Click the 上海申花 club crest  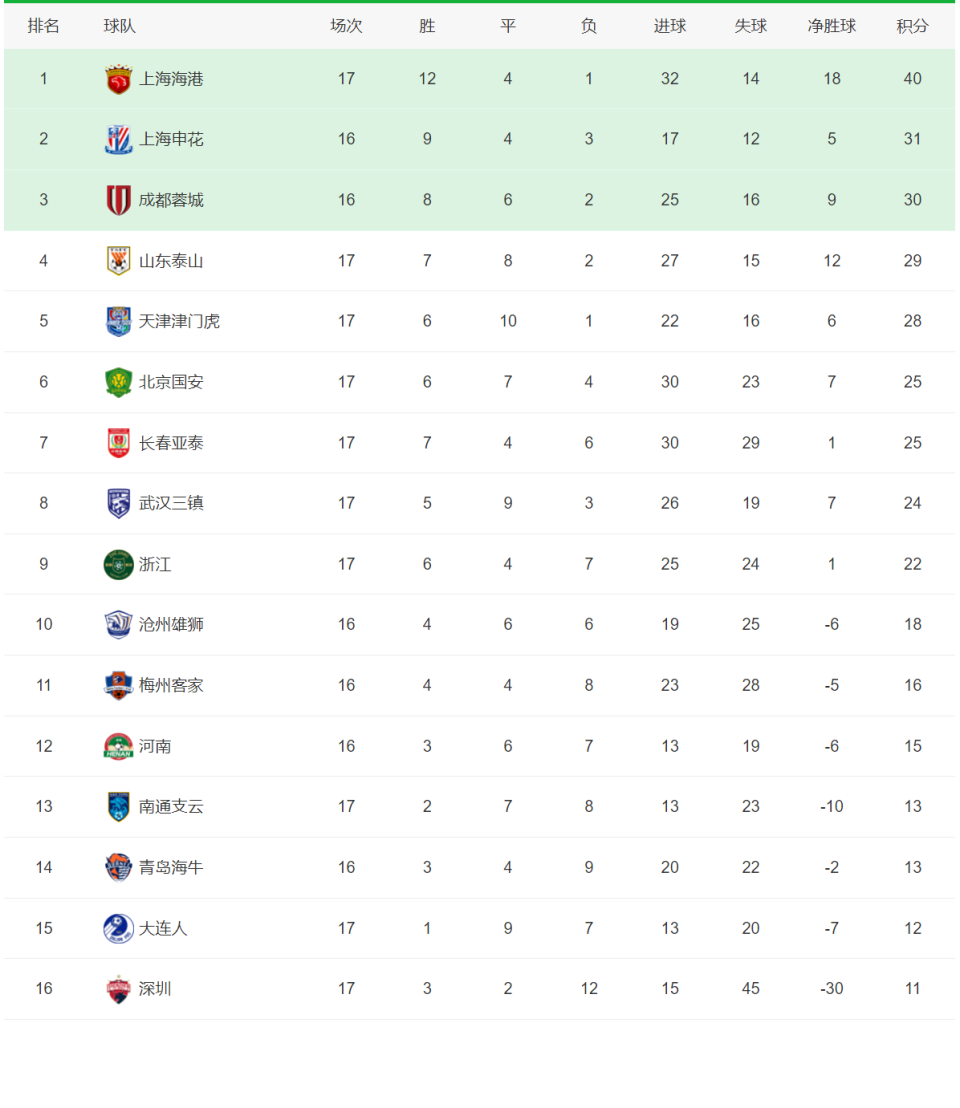pos(119,139)
